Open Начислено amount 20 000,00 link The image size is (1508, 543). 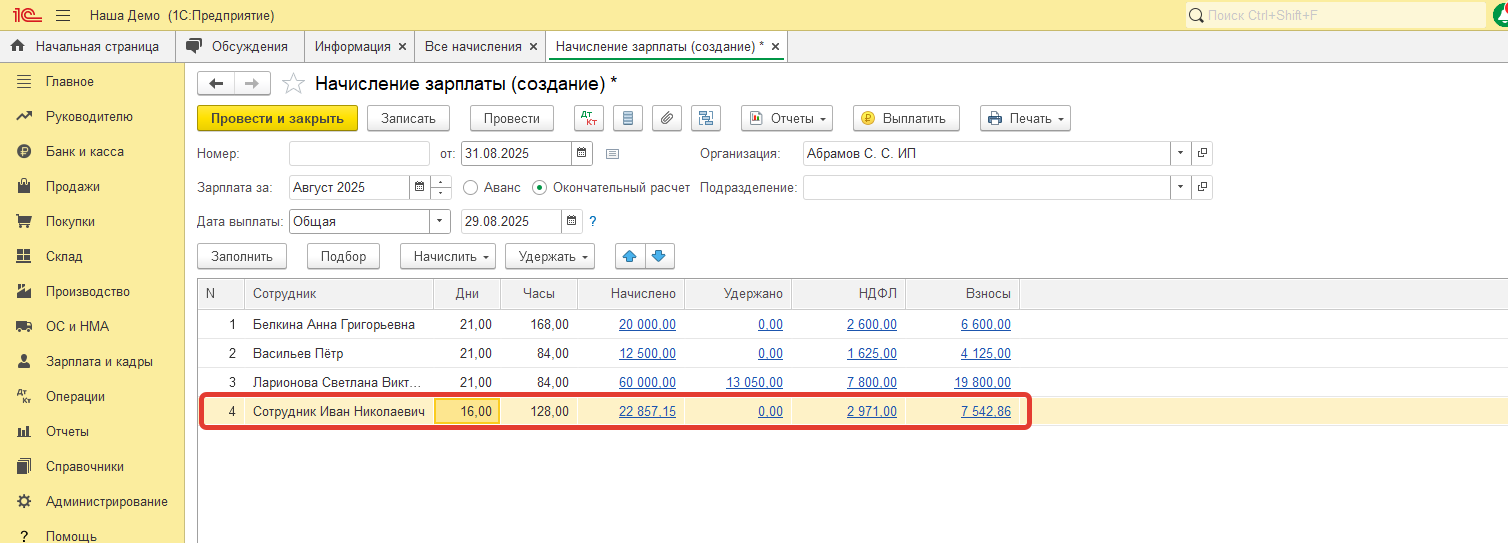(x=647, y=324)
